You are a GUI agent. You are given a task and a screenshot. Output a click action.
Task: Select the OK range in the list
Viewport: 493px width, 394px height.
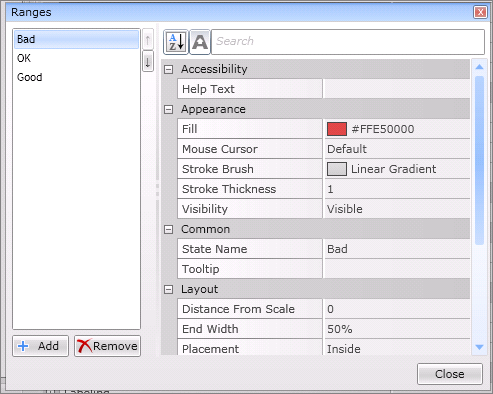click(76, 58)
